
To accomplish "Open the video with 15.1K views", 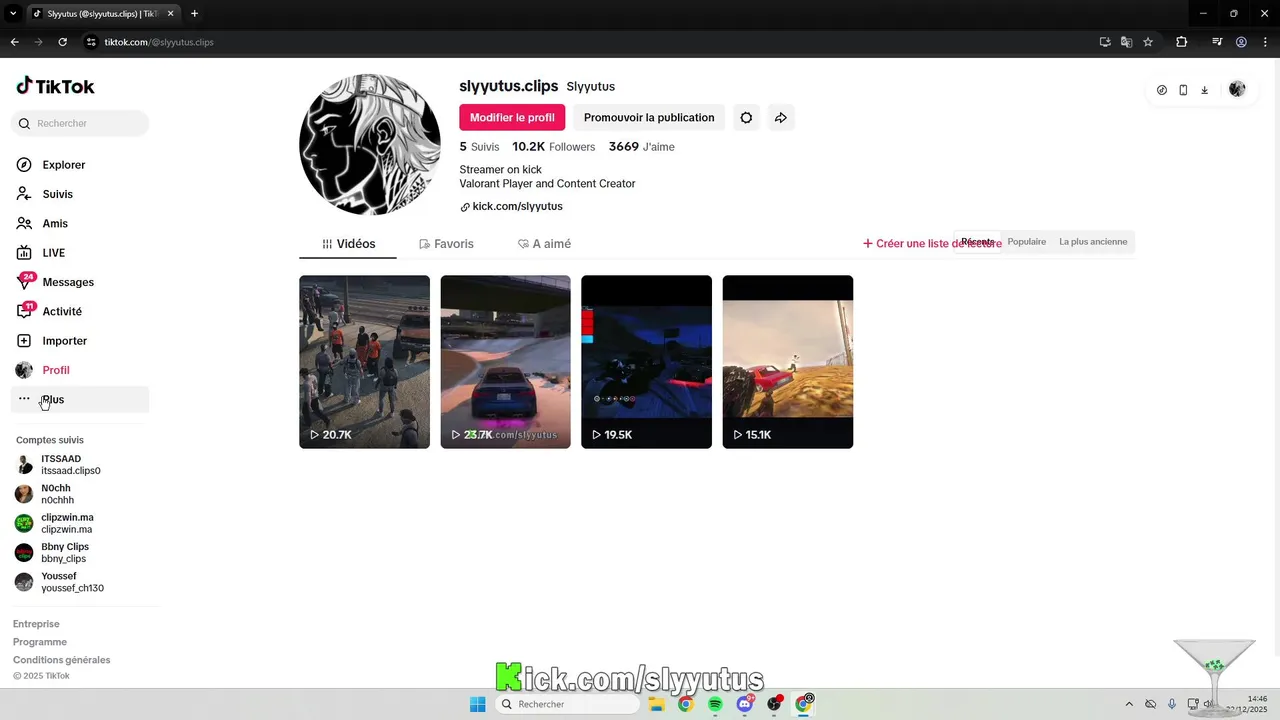I will tap(788, 362).
